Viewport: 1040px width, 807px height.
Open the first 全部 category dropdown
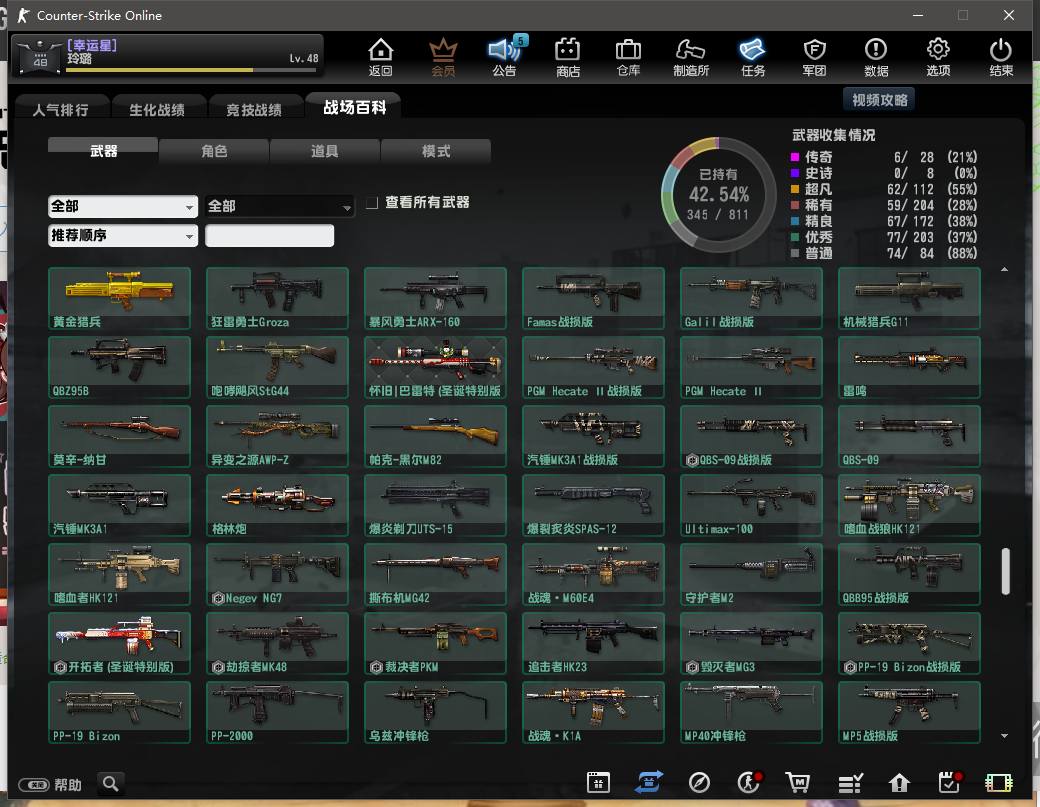click(123, 206)
